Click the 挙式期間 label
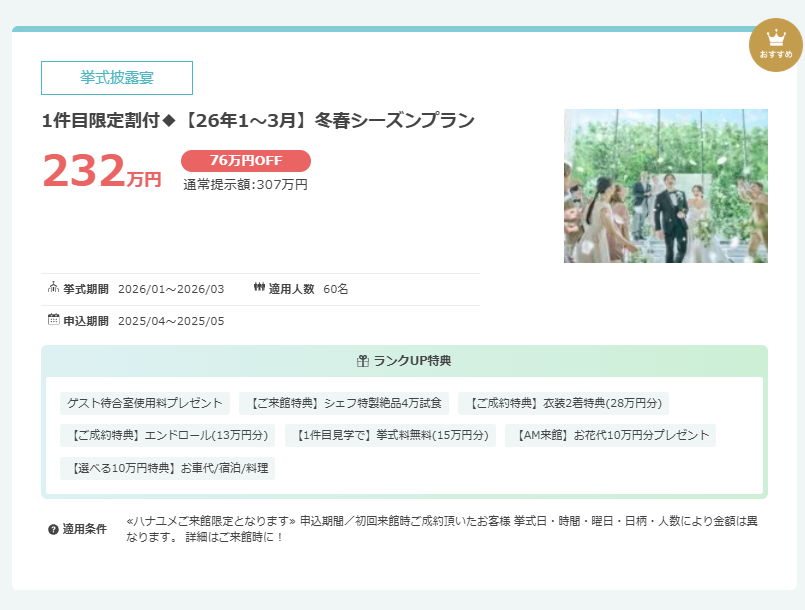The image size is (805, 610). tap(86, 289)
